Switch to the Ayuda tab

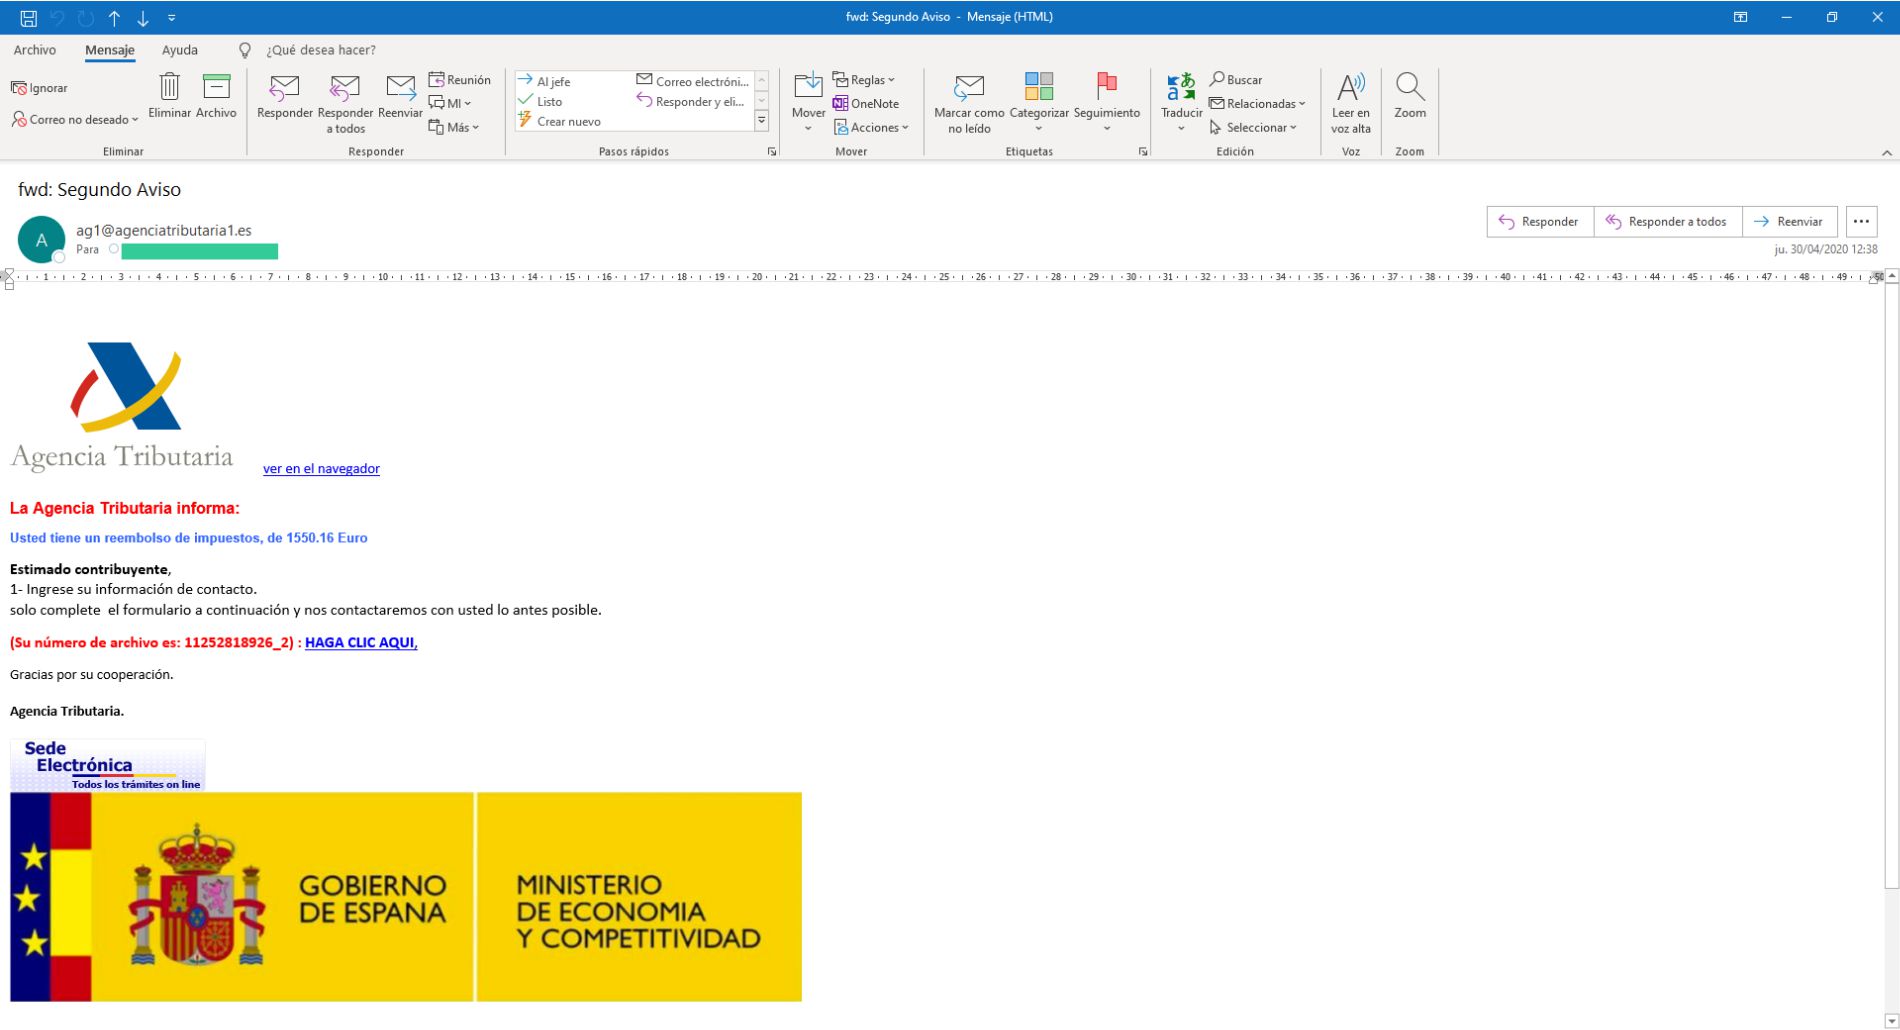pos(180,50)
